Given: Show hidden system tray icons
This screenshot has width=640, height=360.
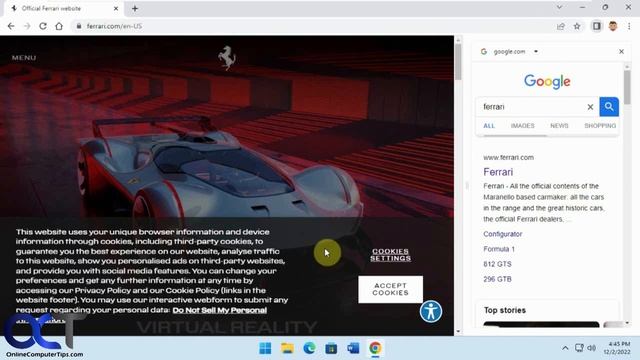Looking at the screenshot, I should [565, 348].
